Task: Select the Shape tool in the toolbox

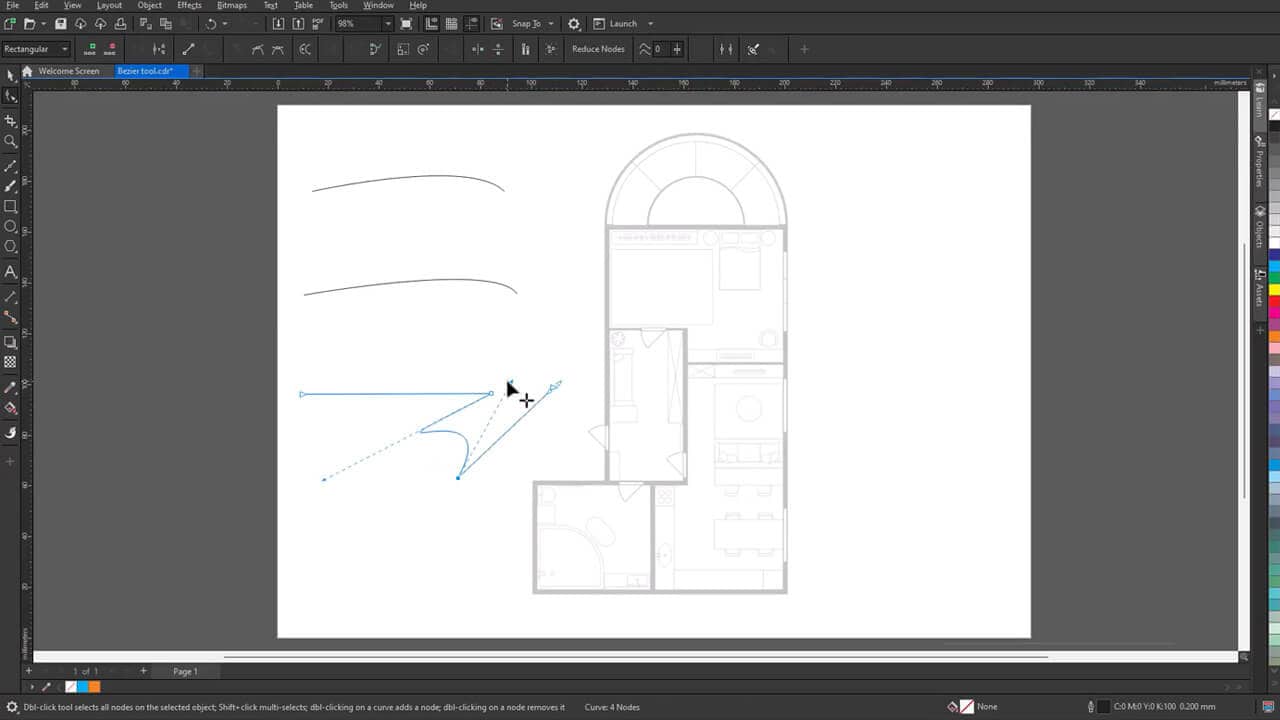Action: pyautogui.click(x=10, y=96)
